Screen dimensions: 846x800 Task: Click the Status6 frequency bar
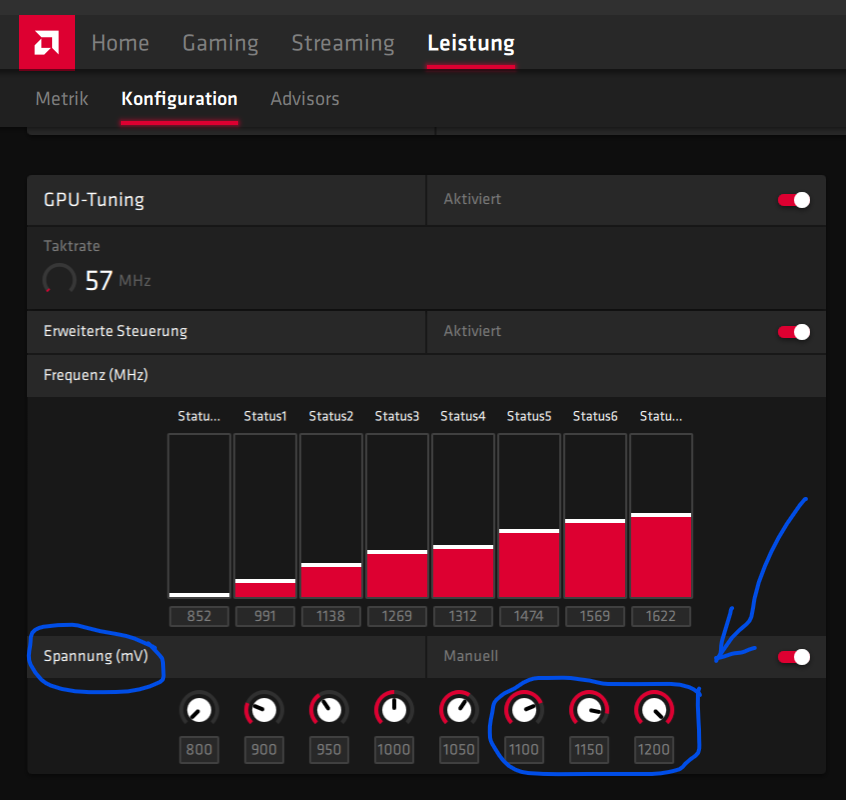[x=595, y=516]
